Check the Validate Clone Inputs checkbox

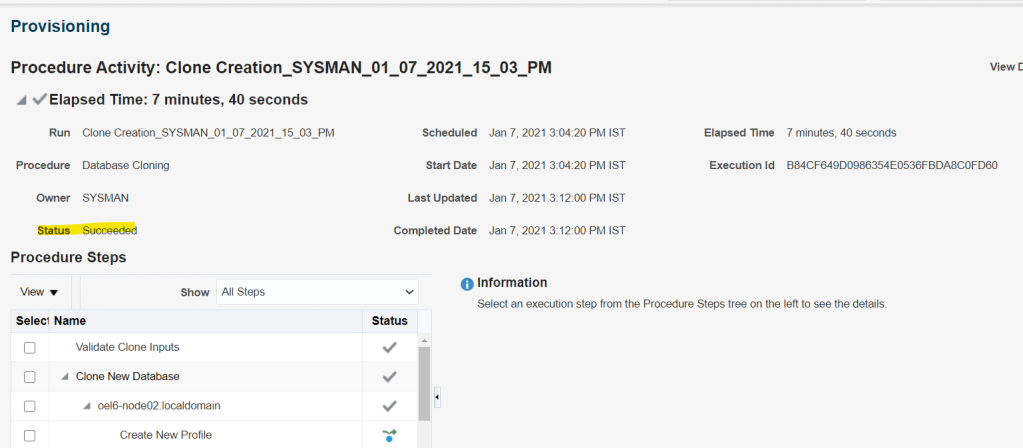(x=30, y=348)
